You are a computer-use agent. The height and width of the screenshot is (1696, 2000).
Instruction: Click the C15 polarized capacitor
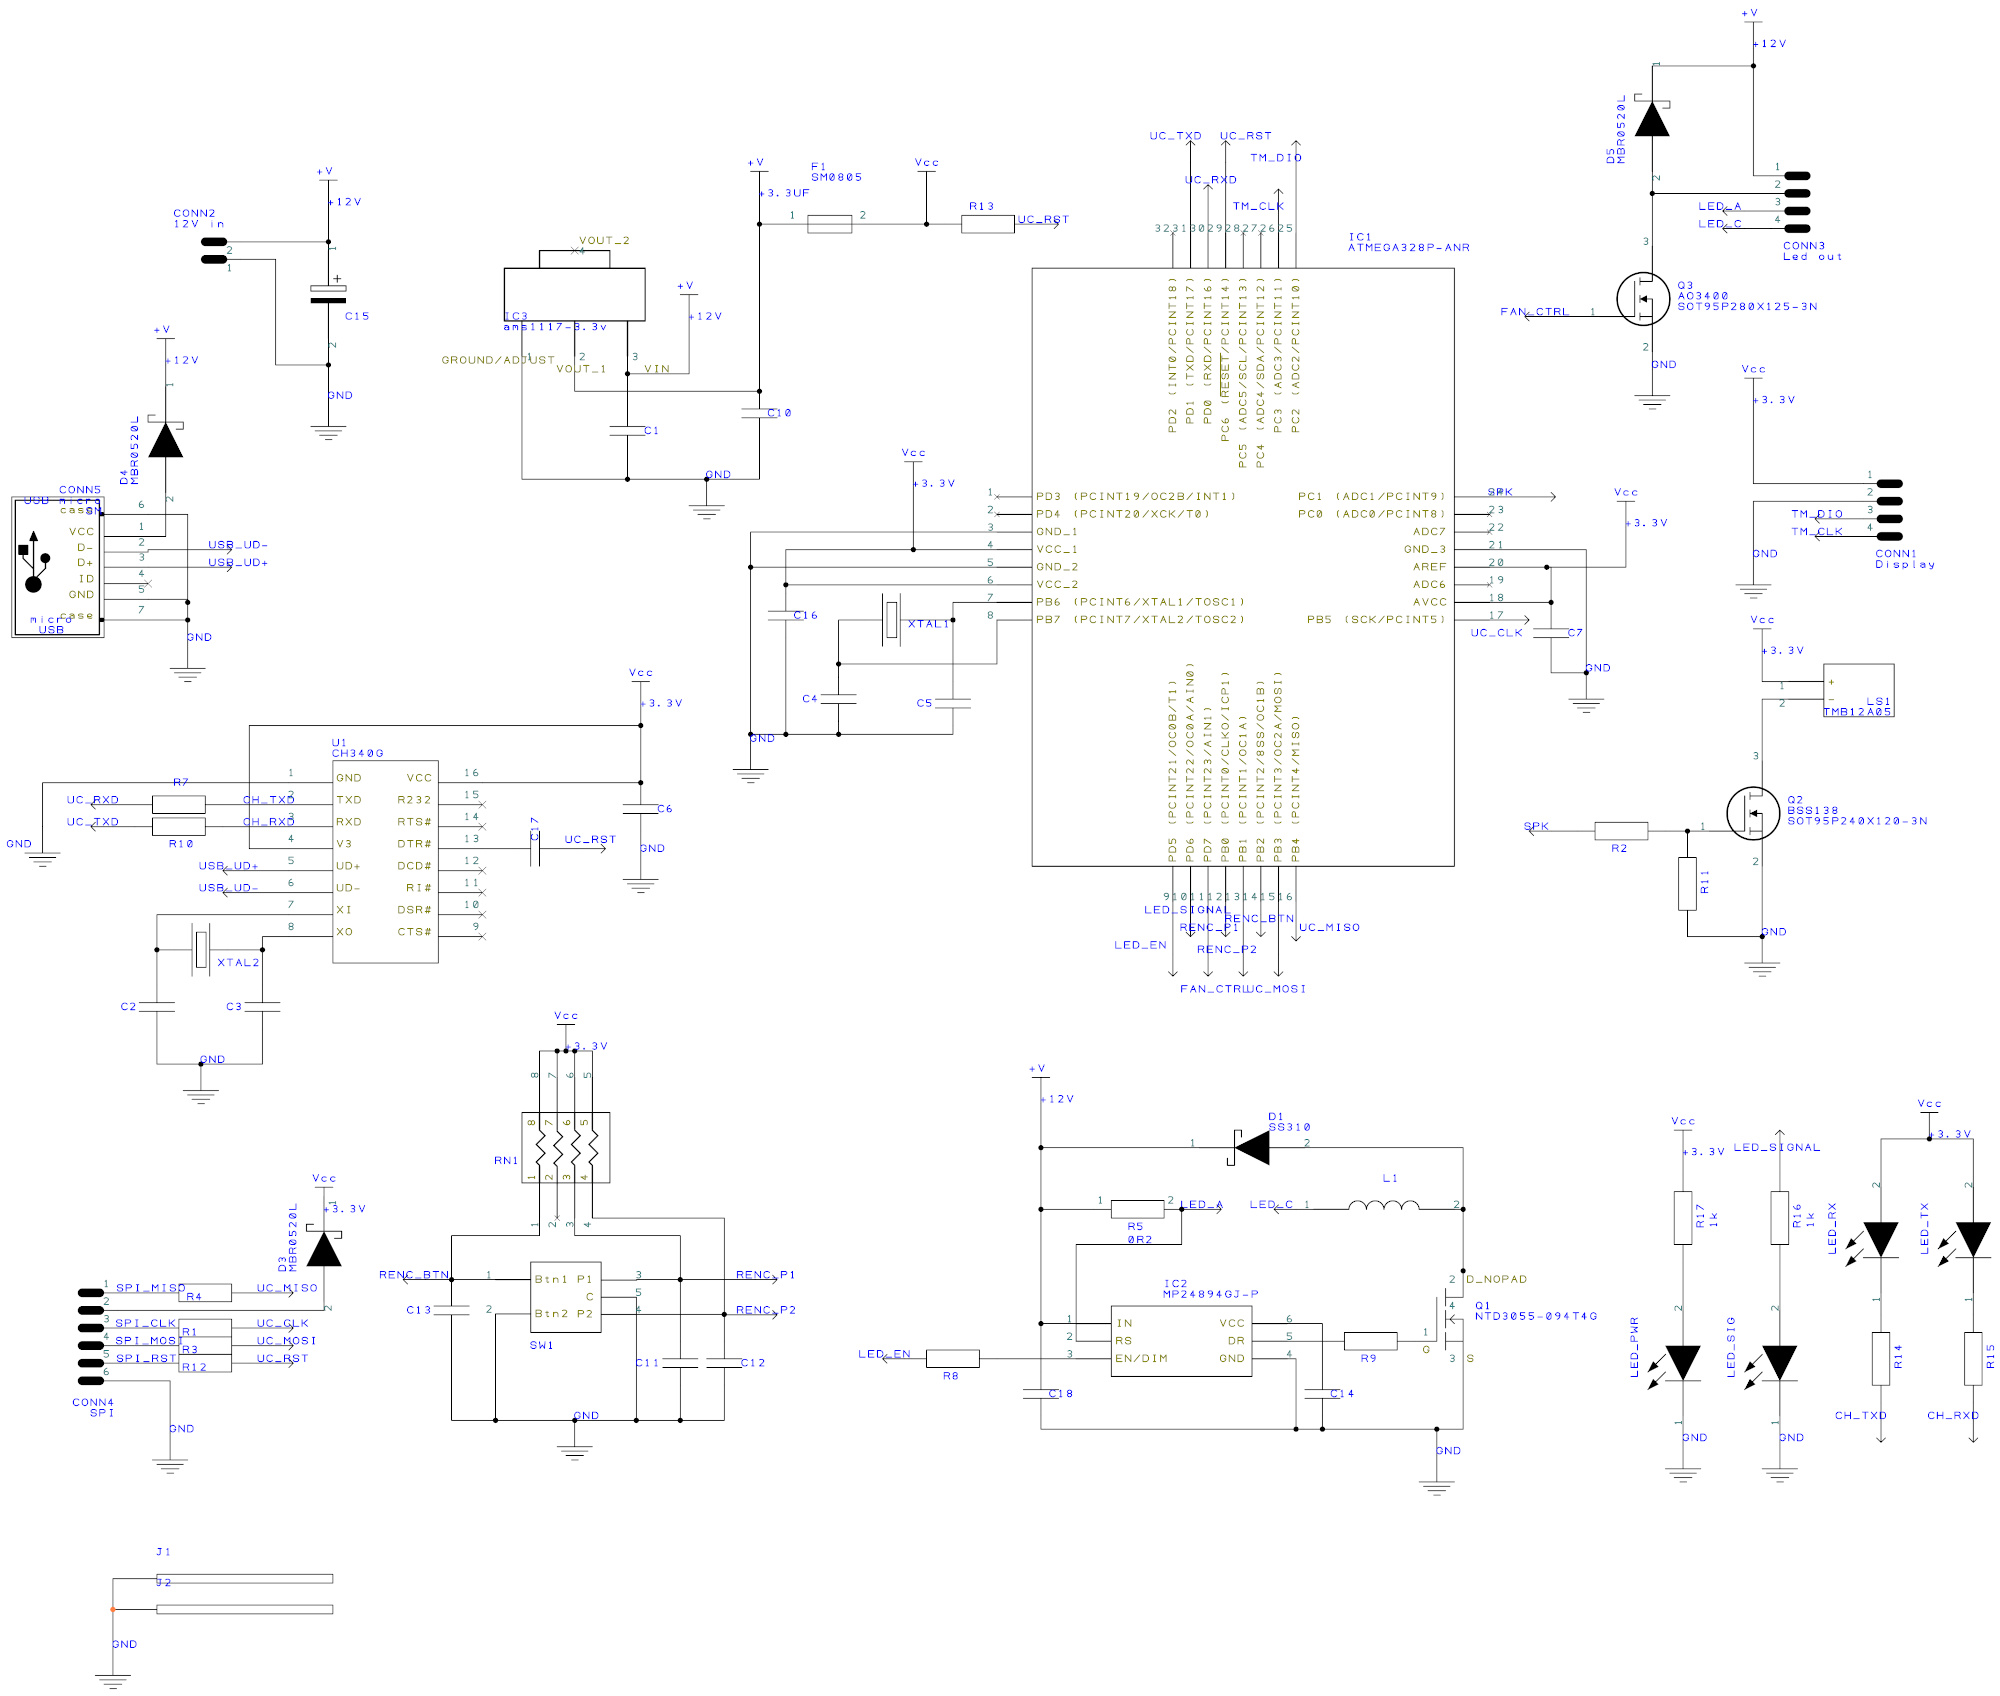[x=328, y=293]
